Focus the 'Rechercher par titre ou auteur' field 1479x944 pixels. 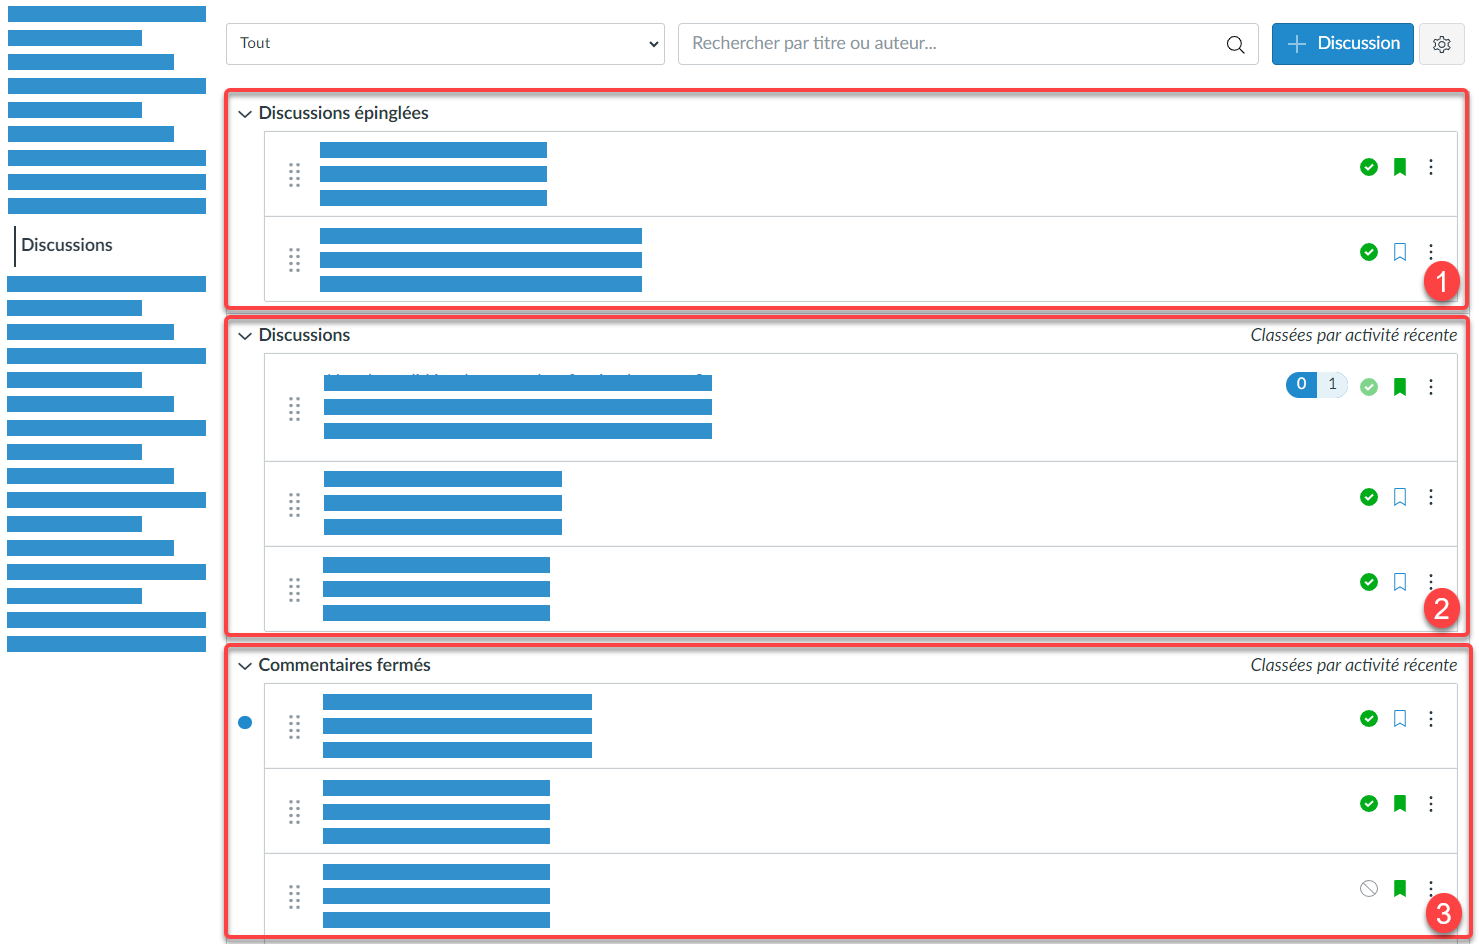click(950, 44)
